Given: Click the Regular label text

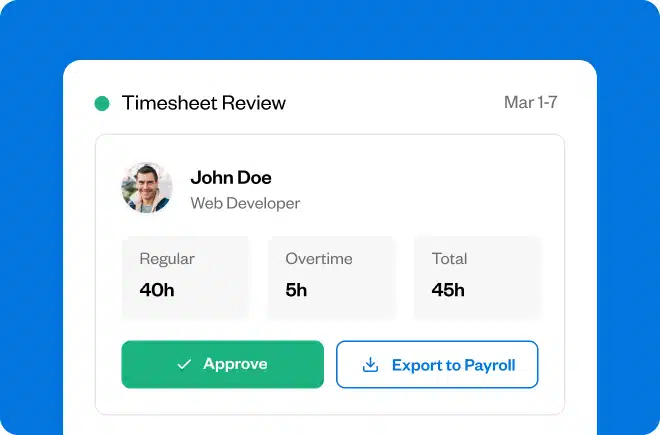Looking at the screenshot, I should point(166,259).
